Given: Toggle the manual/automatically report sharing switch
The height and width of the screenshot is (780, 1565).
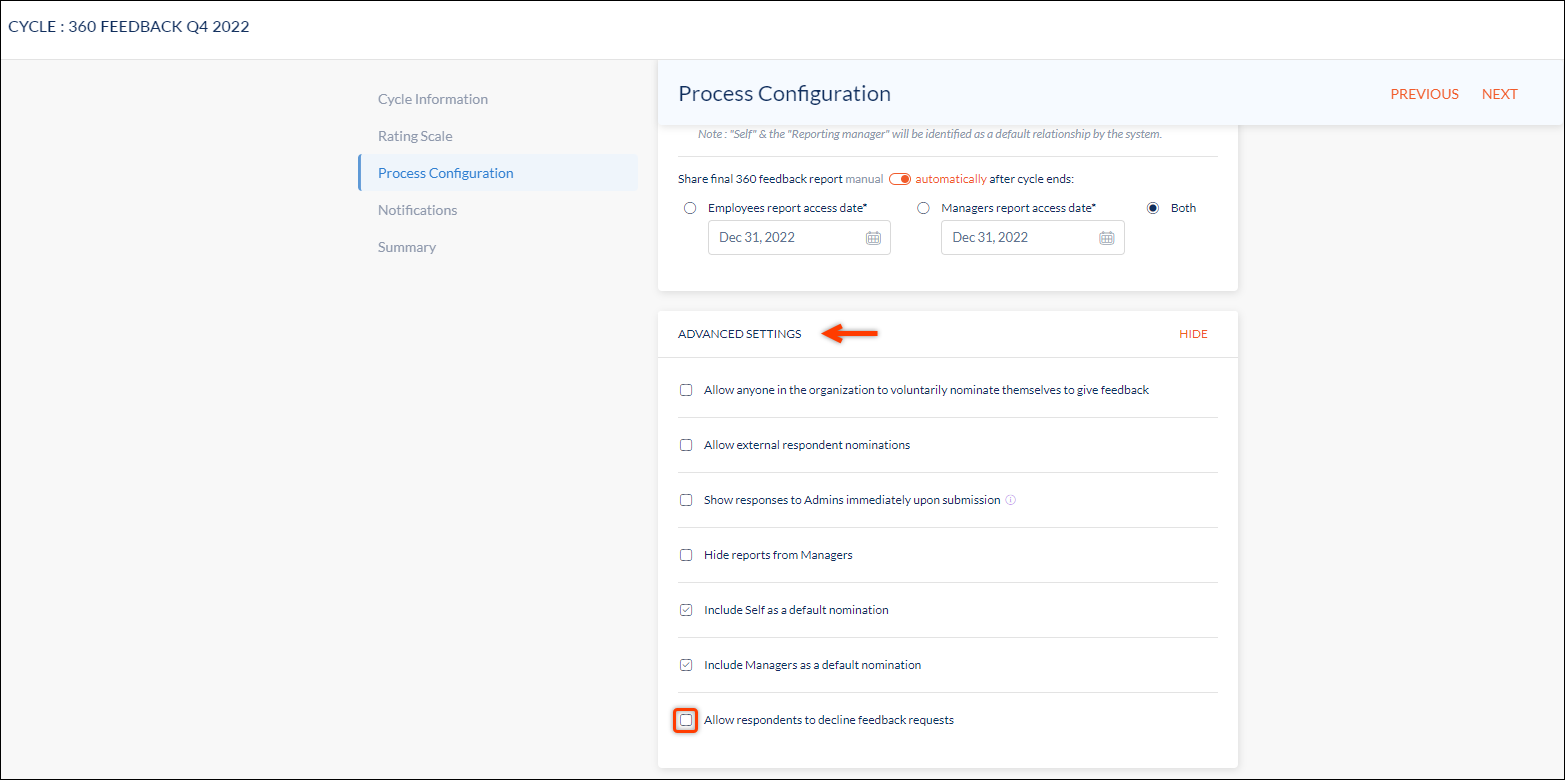Looking at the screenshot, I should [x=900, y=179].
